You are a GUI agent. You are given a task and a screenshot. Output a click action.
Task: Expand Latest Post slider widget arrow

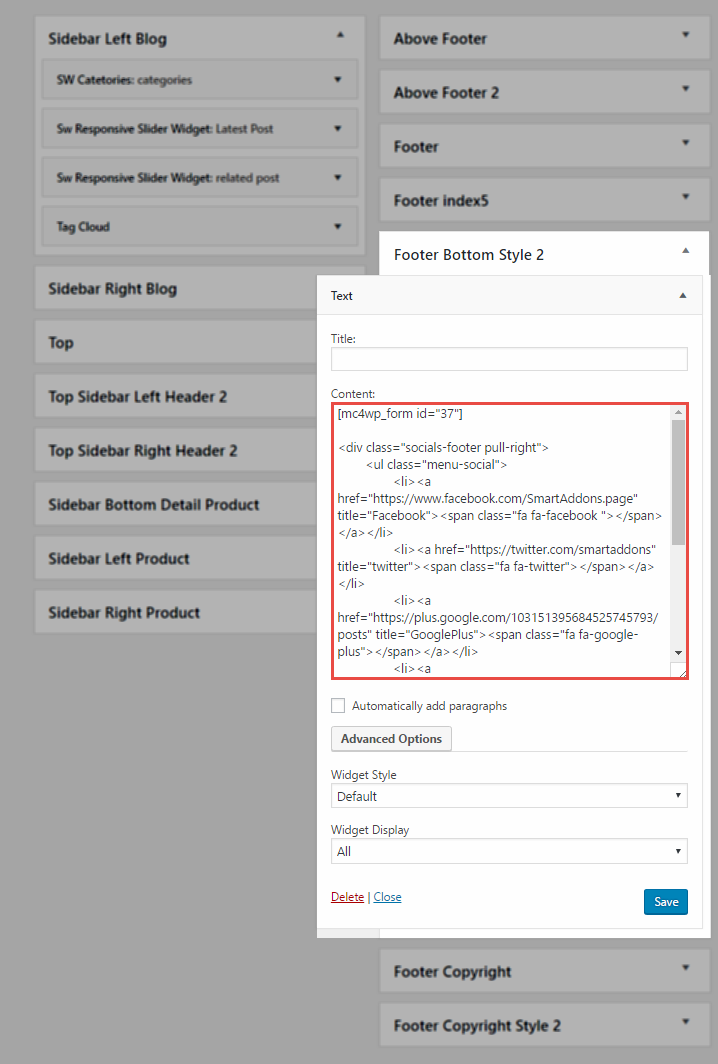pos(337,128)
